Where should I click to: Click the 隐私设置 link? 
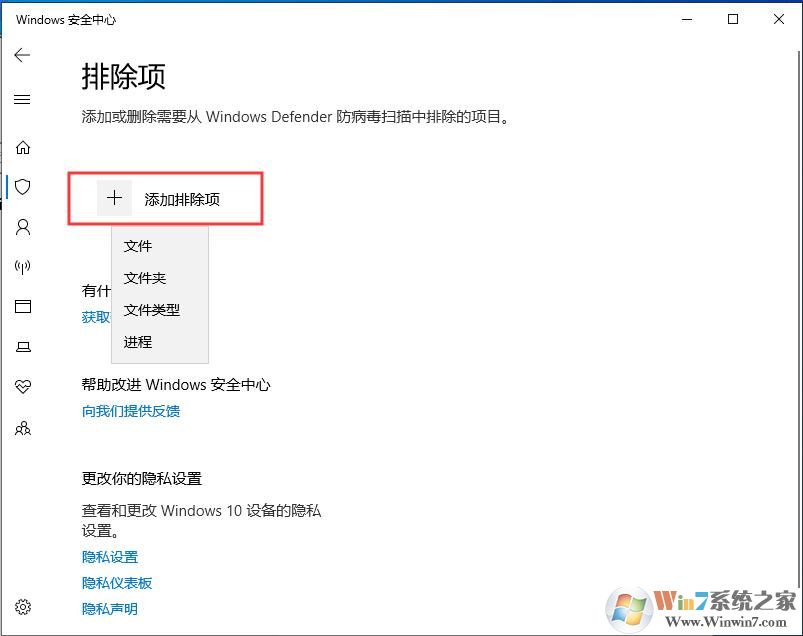point(109,557)
